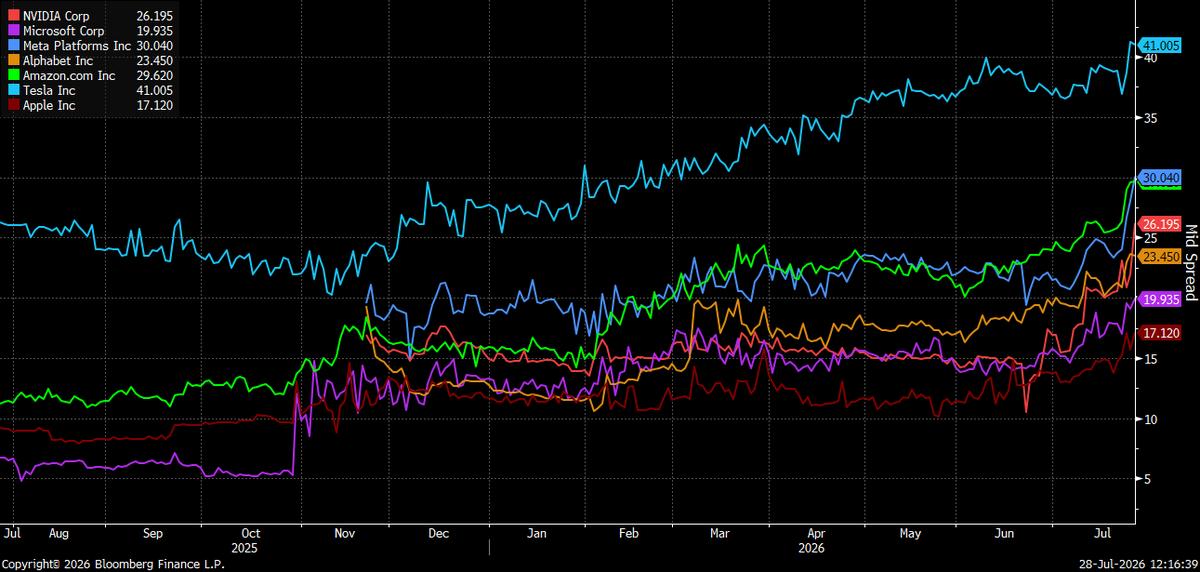
Task: Click the Dec label on time axis
Action: coord(439,534)
